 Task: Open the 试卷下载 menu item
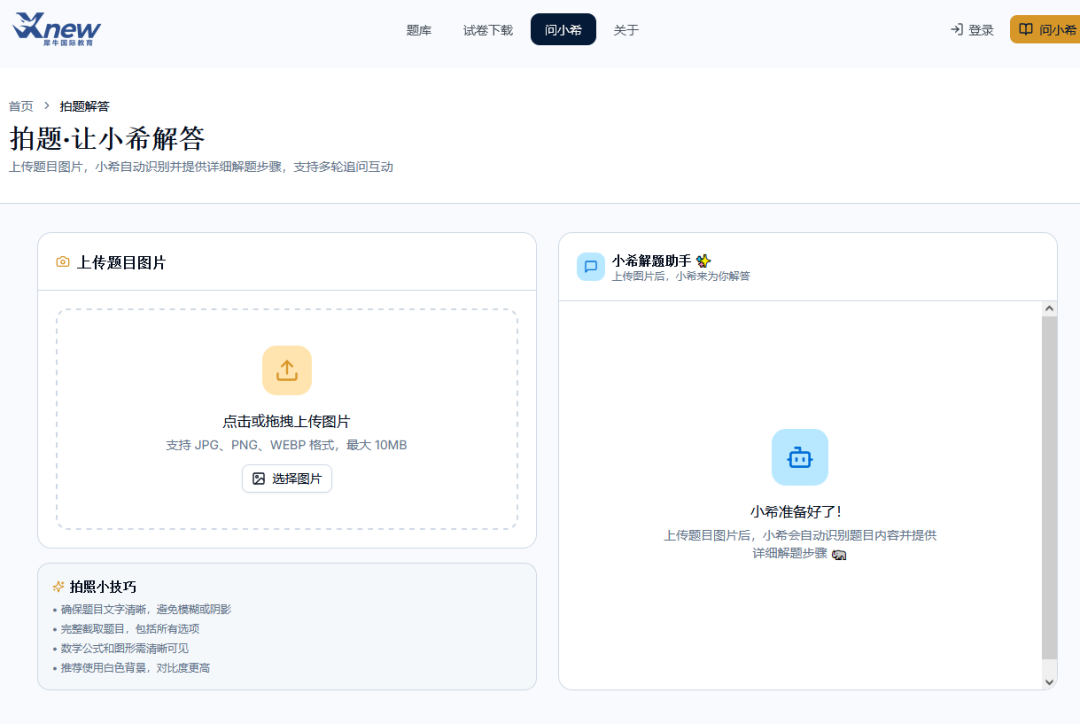(x=488, y=30)
